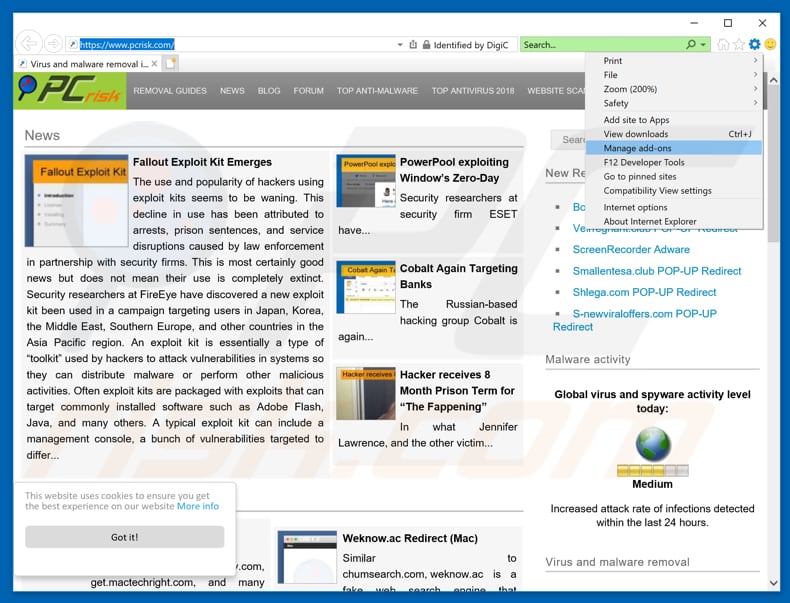Open Shlega.com POP-UP Redirect link
The image size is (790, 603).
coord(644,292)
